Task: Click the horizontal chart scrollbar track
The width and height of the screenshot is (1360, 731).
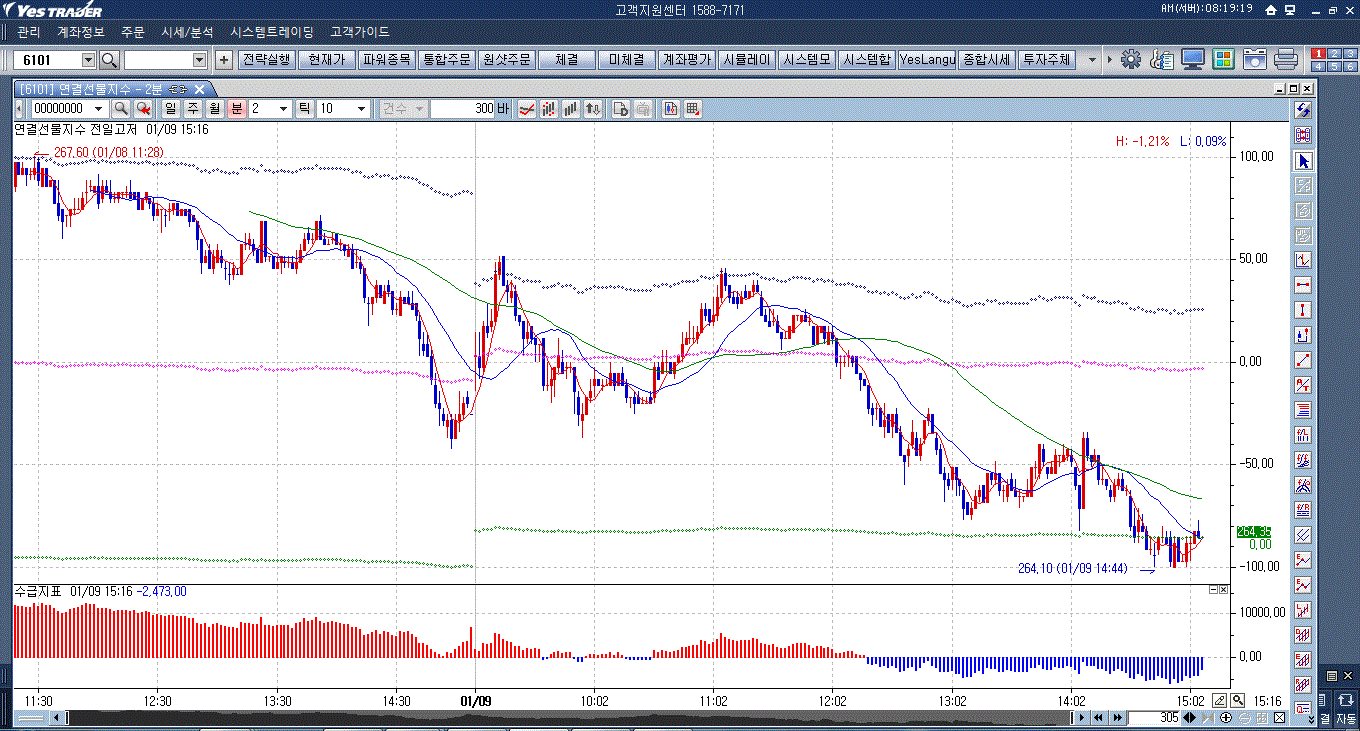Action: (x=560, y=718)
